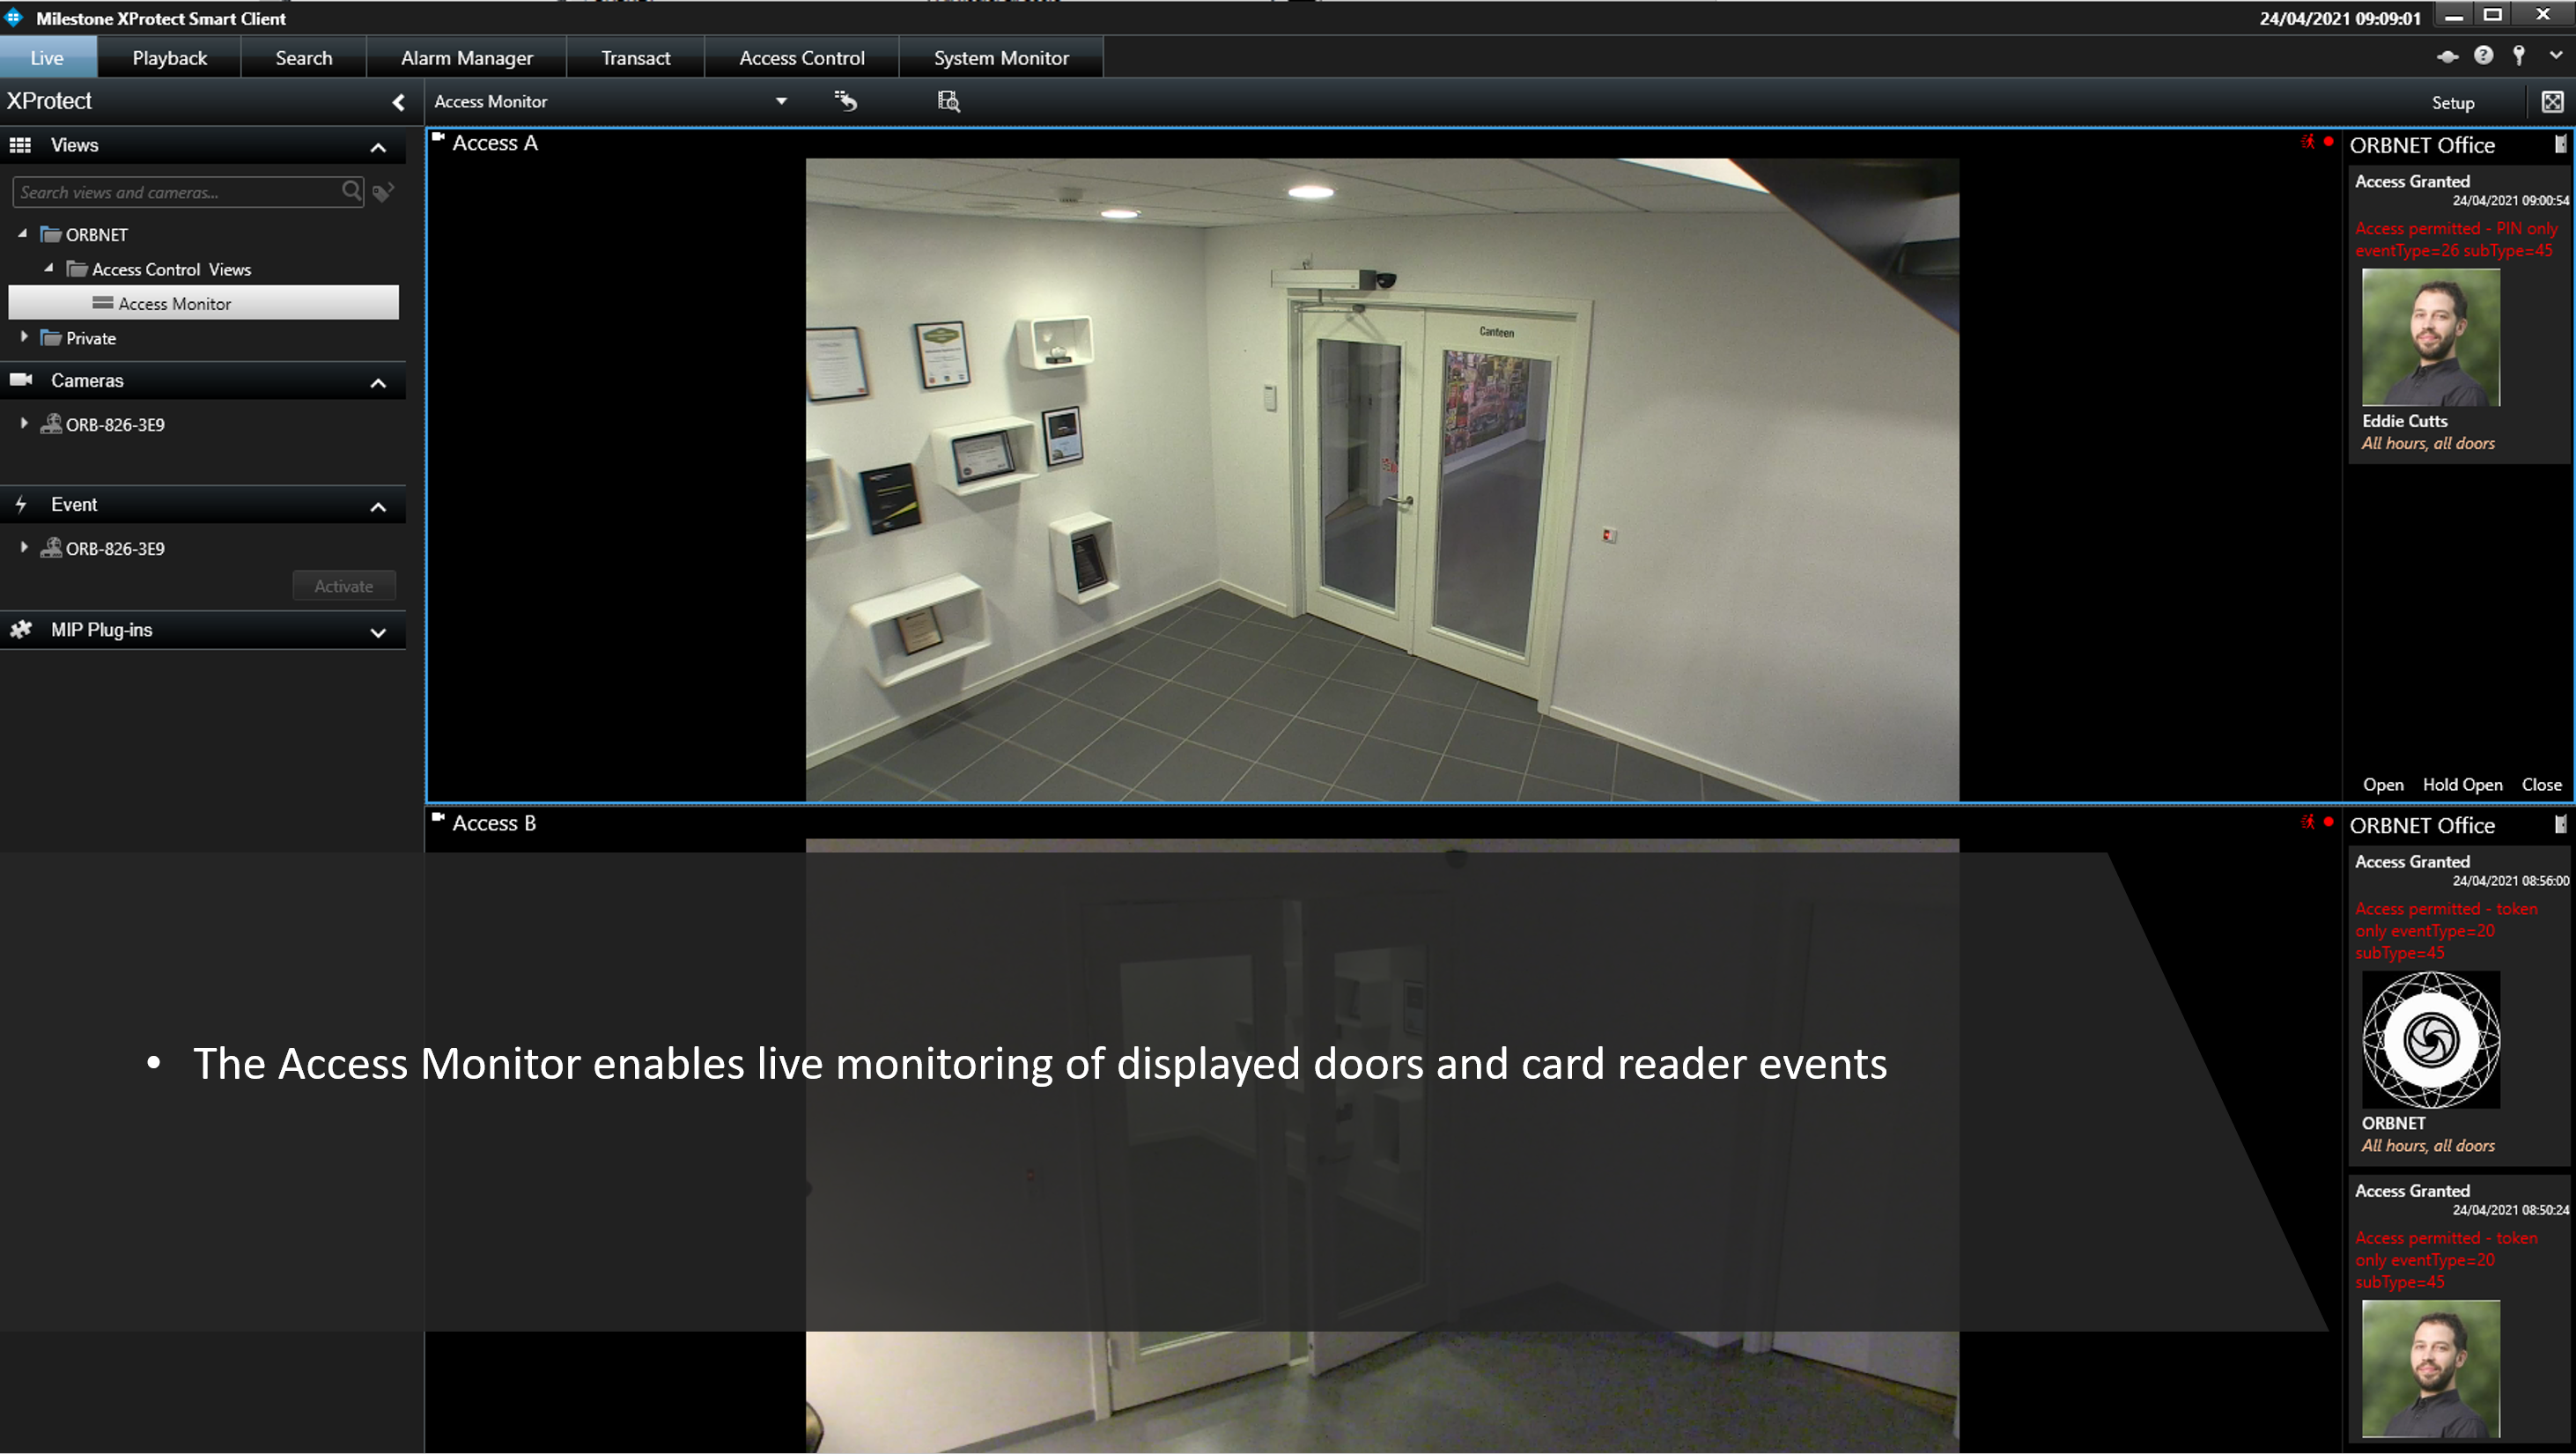The width and height of the screenshot is (2576, 1454).
Task: Open the status indicator icon beside help
Action: [x=2447, y=57]
